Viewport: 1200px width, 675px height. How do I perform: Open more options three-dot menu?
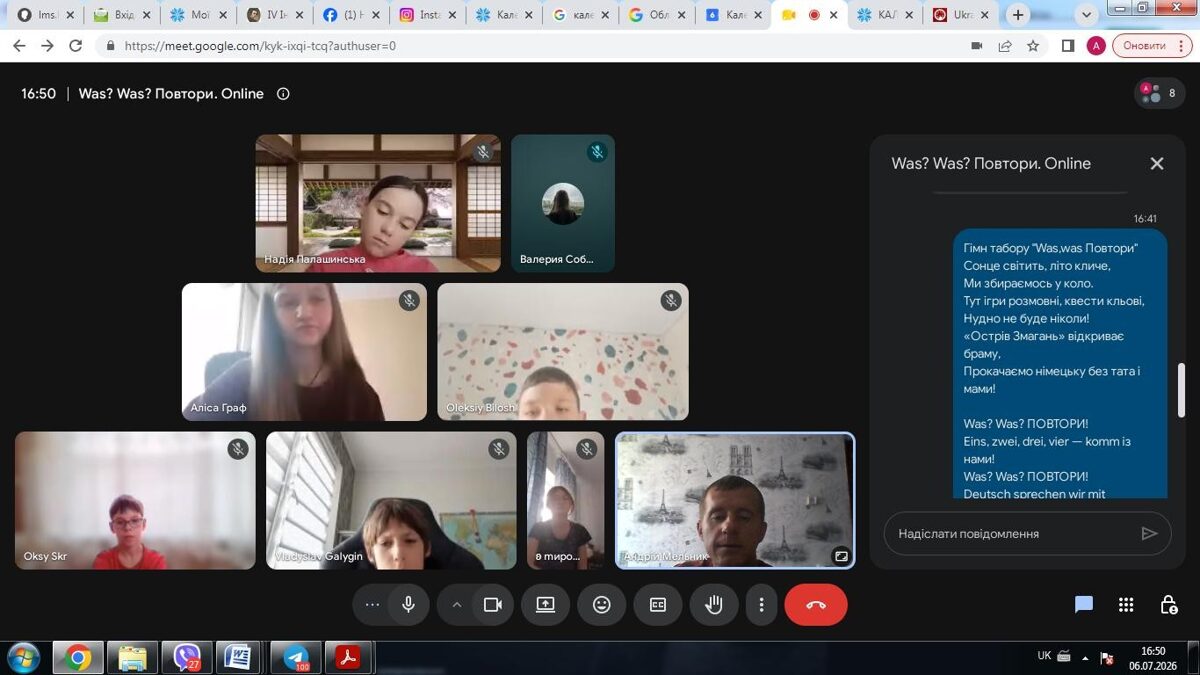pyautogui.click(x=761, y=604)
